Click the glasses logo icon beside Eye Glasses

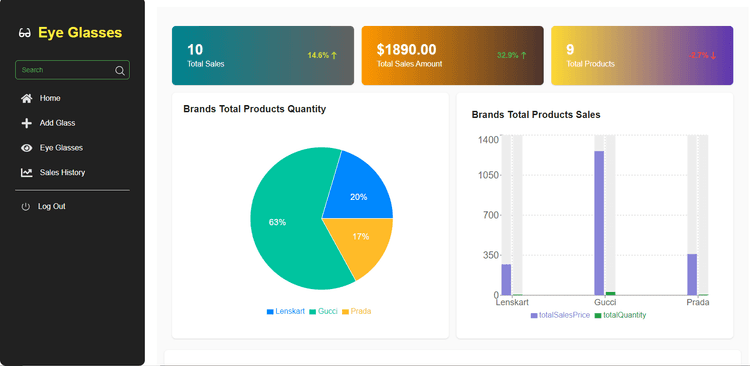[24, 33]
